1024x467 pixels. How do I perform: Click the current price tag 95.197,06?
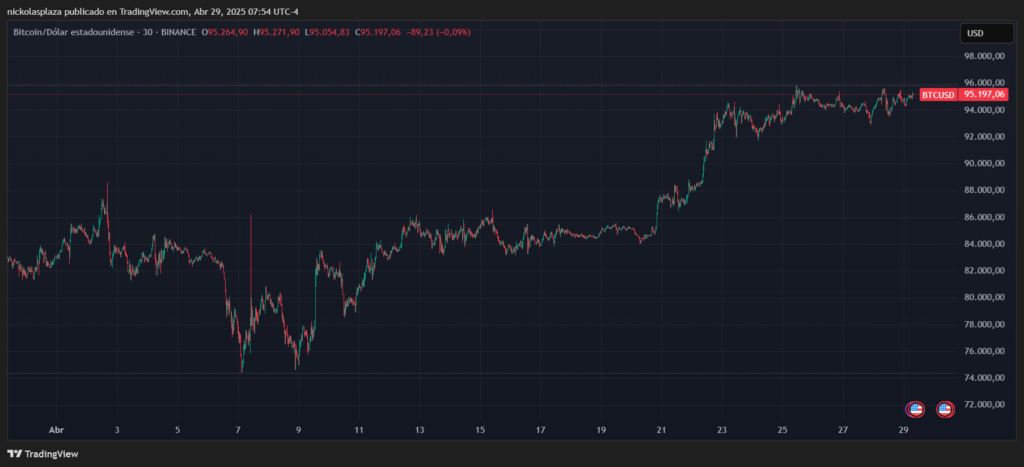984,94
